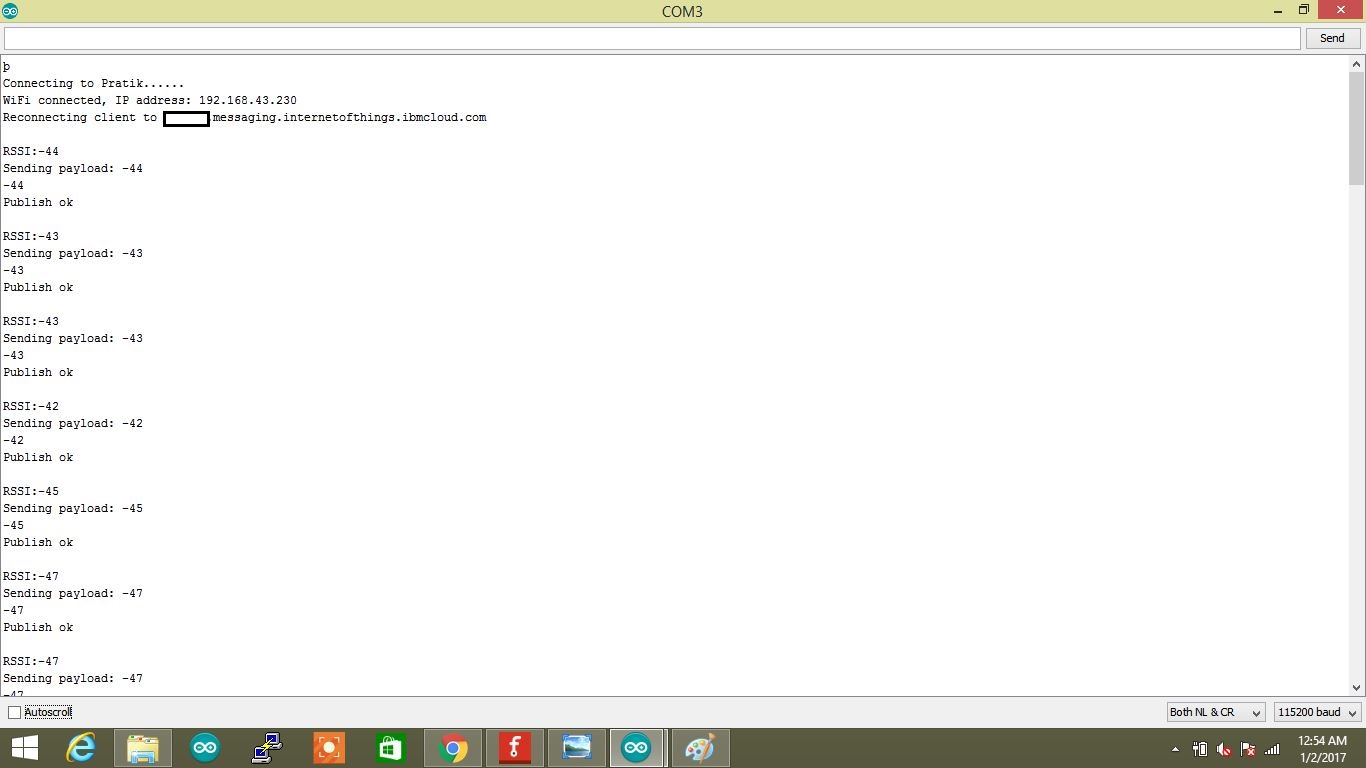The height and width of the screenshot is (768, 1366).
Task: Open Google Chrome from the taskbar
Action: [x=453, y=748]
